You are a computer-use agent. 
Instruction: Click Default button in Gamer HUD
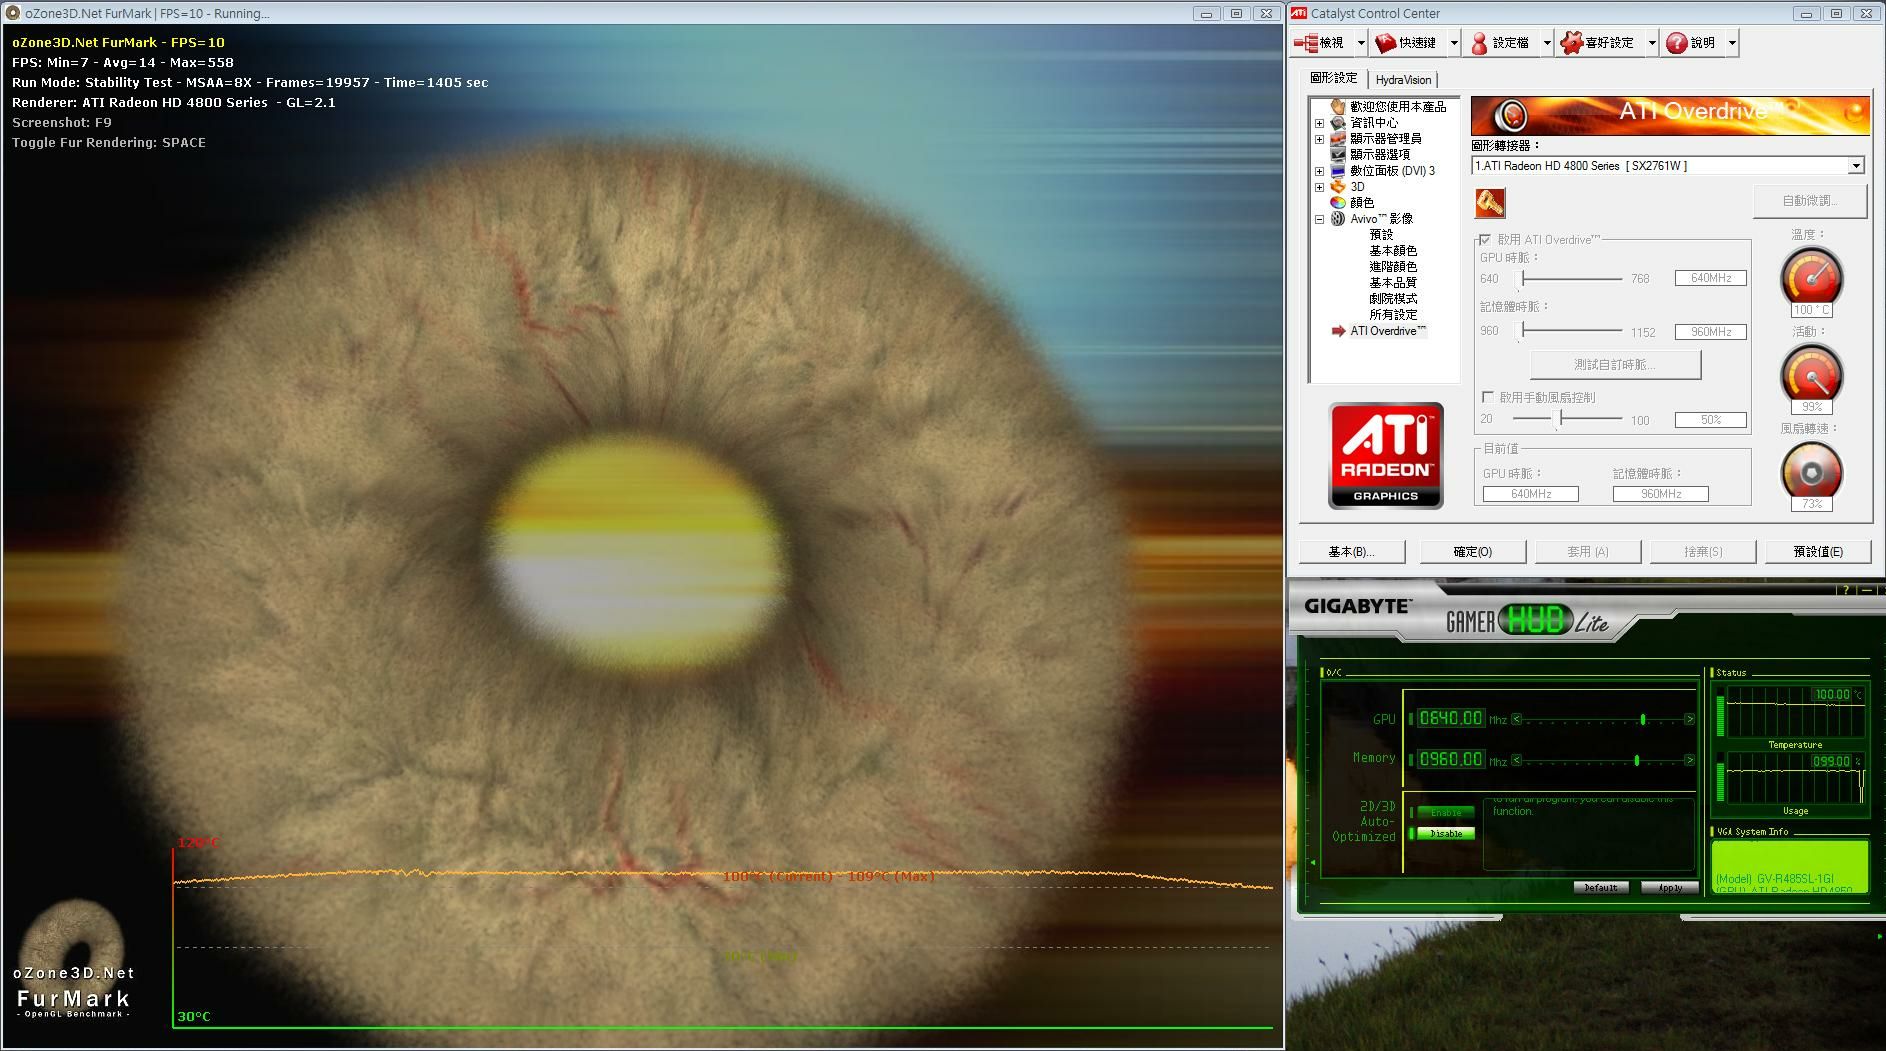click(1601, 888)
